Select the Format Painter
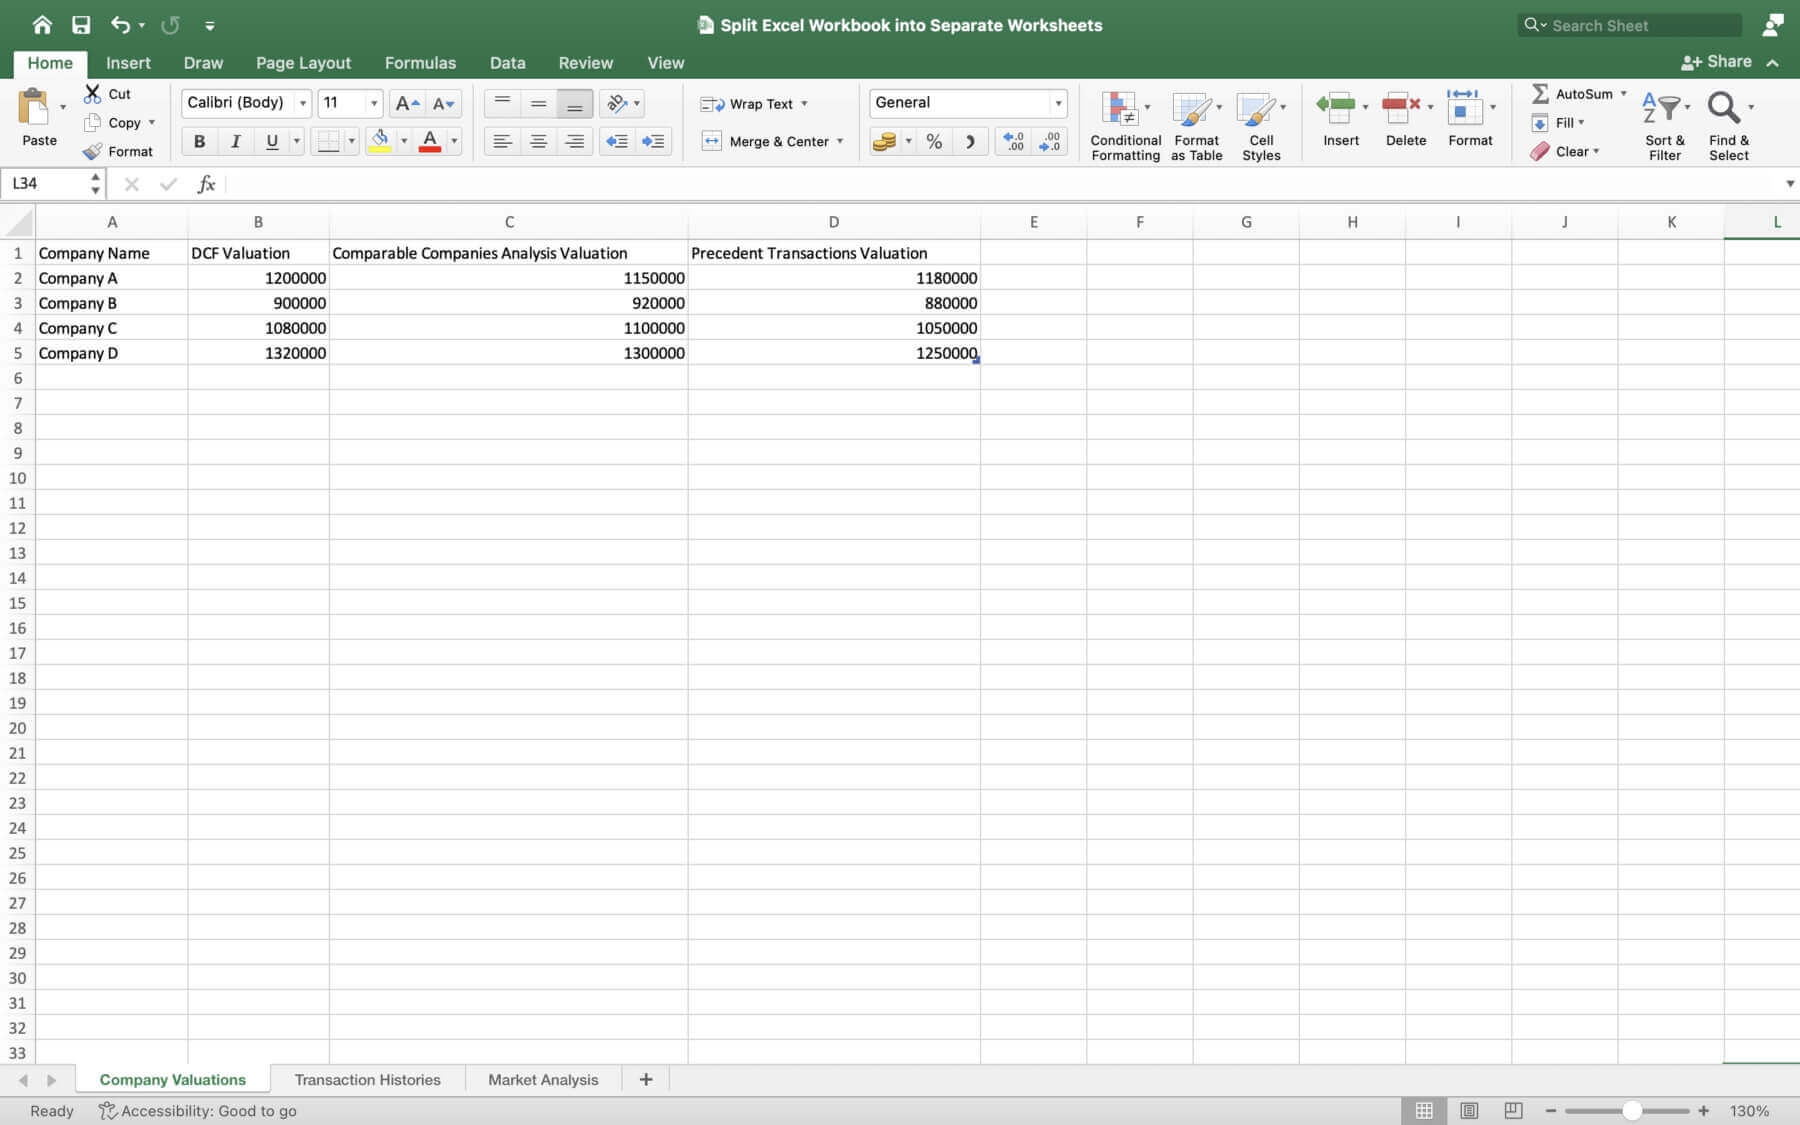 click(x=119, y=151)
